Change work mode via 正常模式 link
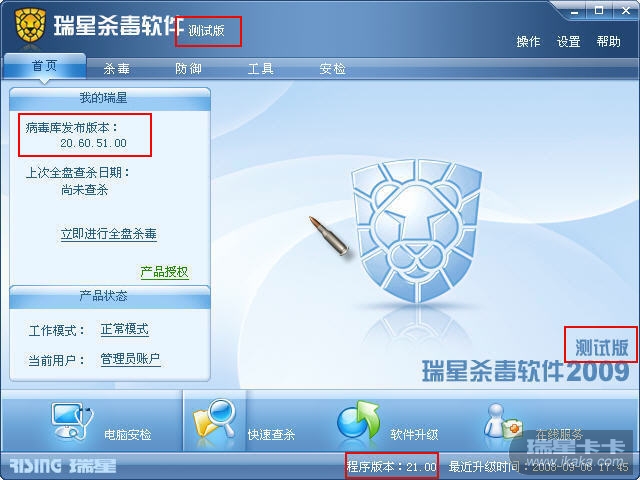 [x=124, y=329]
